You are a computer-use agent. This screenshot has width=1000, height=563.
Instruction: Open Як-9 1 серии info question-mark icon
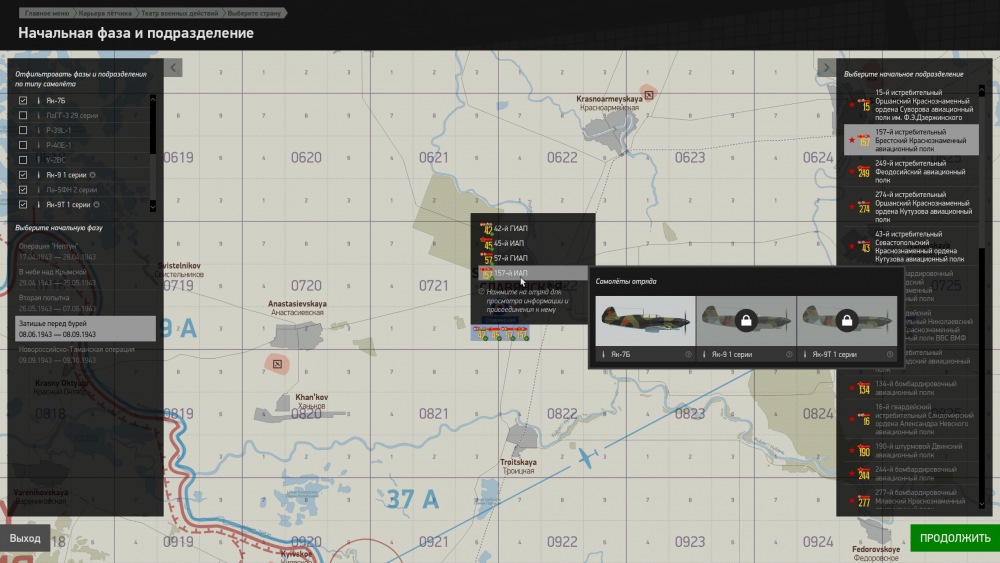pyautogui.click(x=789, y=355)
